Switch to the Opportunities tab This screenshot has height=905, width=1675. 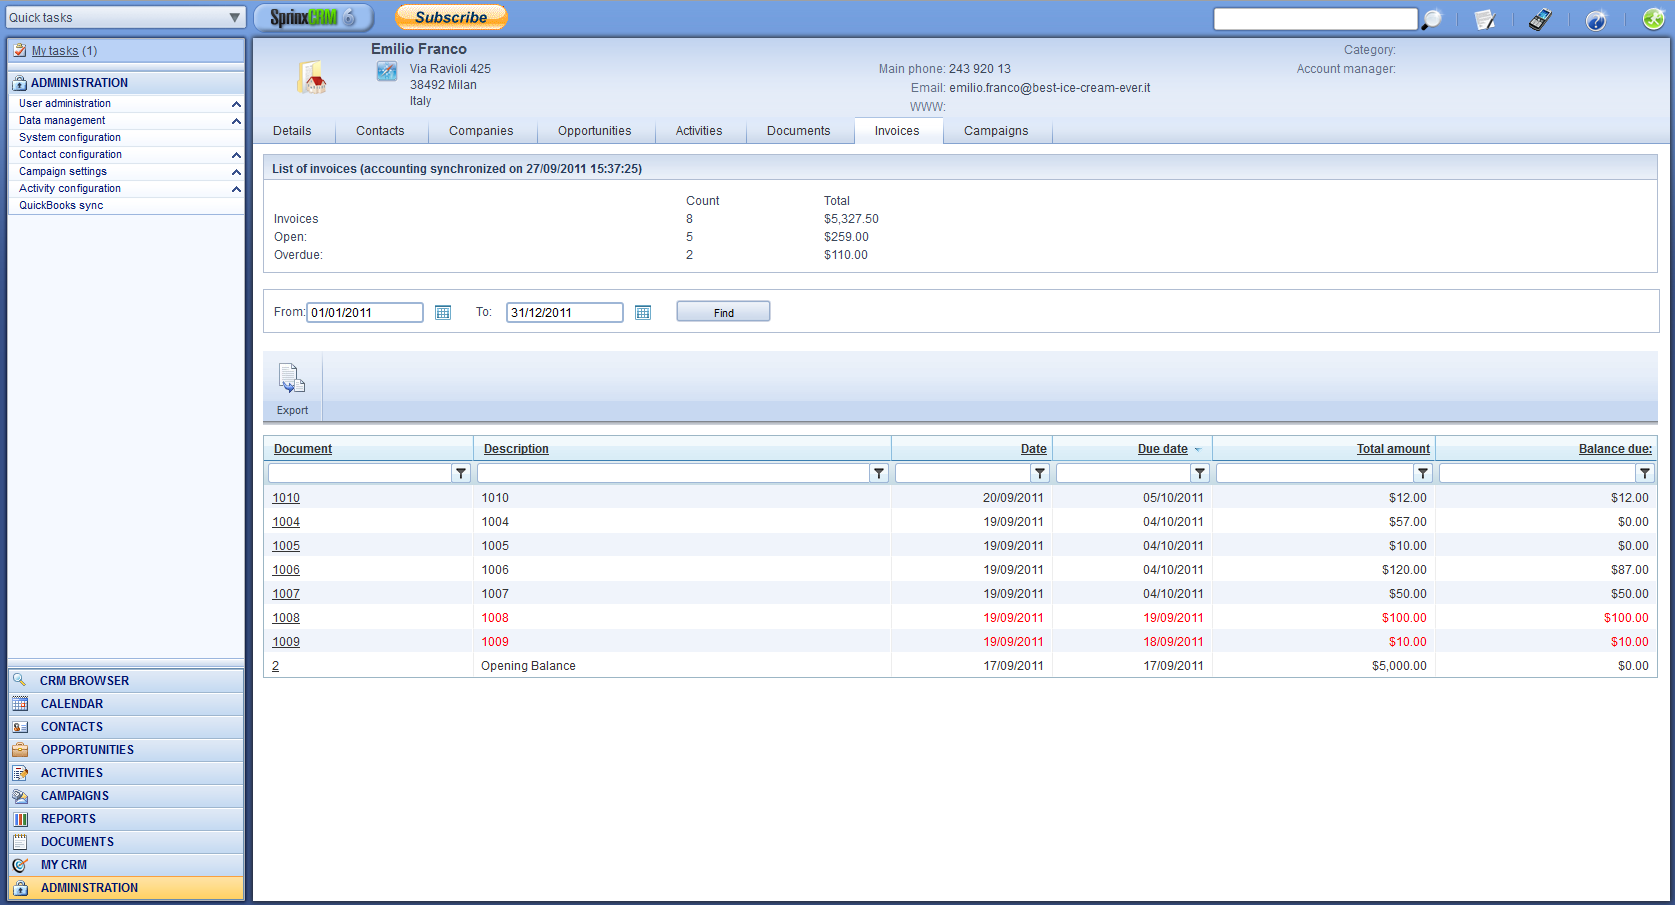point(594,131)
